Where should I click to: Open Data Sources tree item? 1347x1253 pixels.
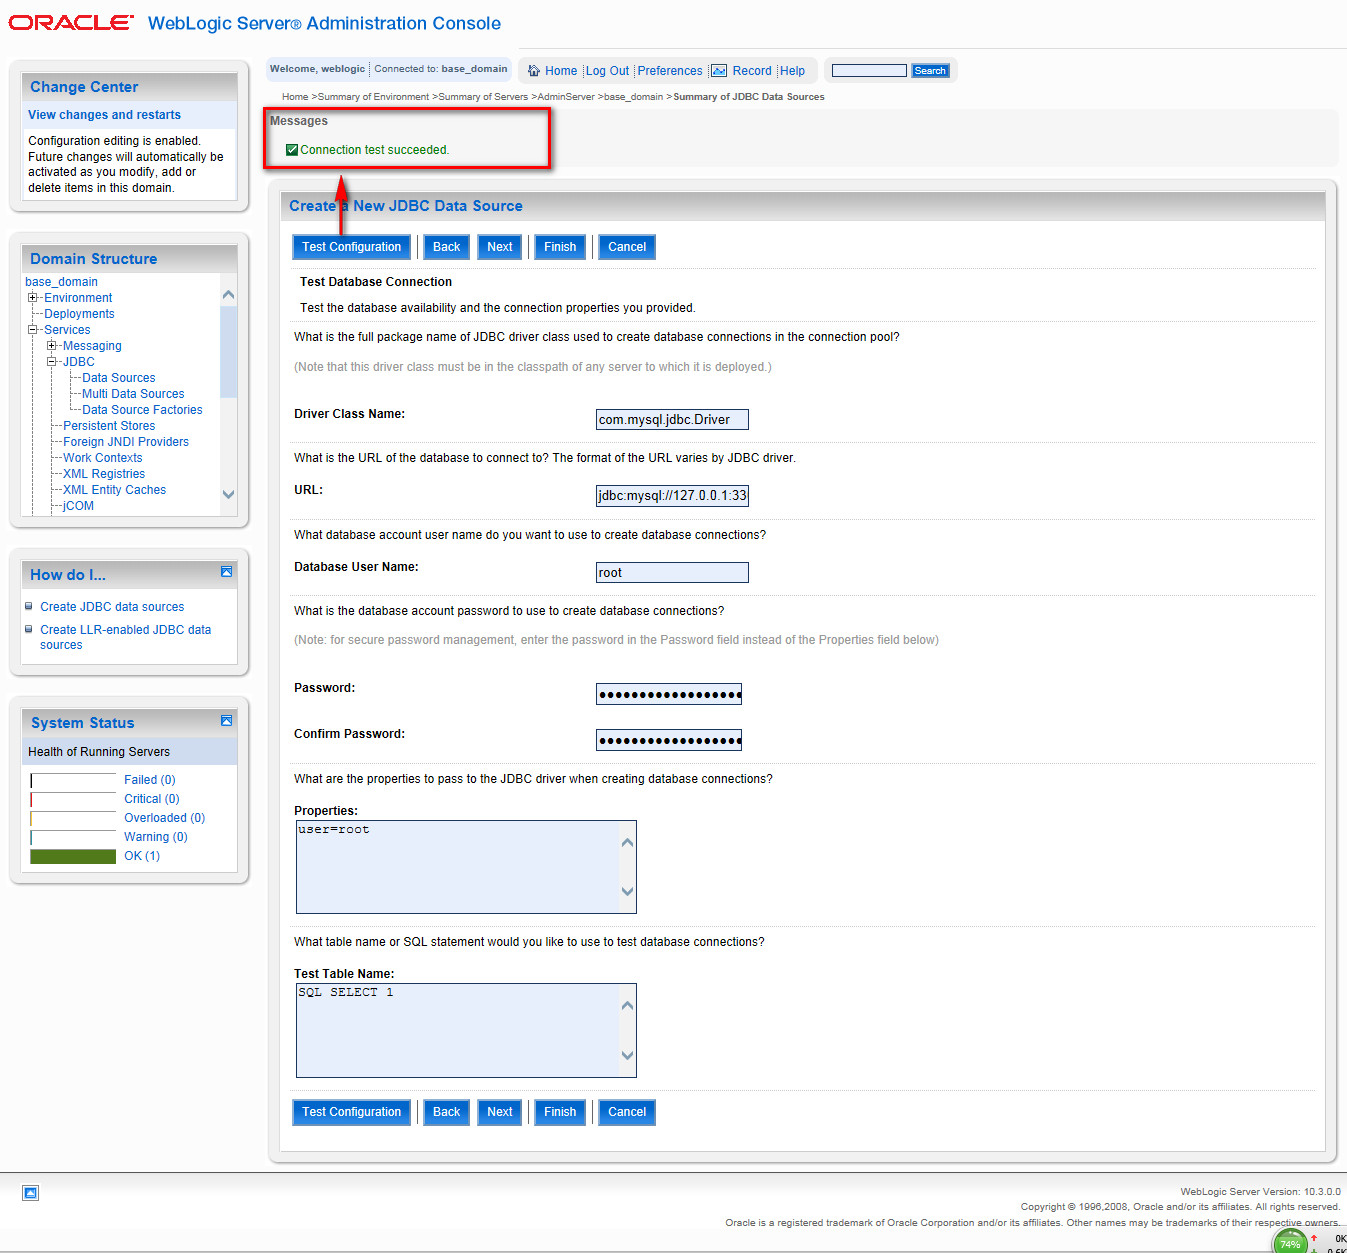tap(119, 378)
